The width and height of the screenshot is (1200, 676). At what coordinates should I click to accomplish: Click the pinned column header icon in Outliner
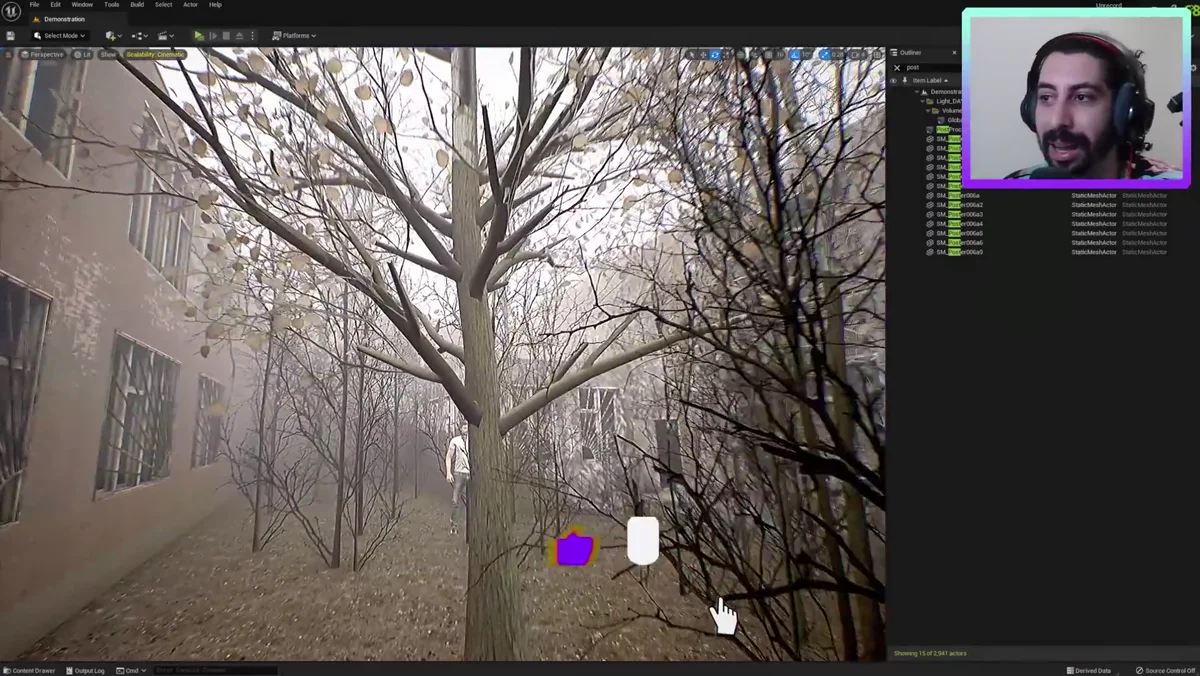point(905,80)
